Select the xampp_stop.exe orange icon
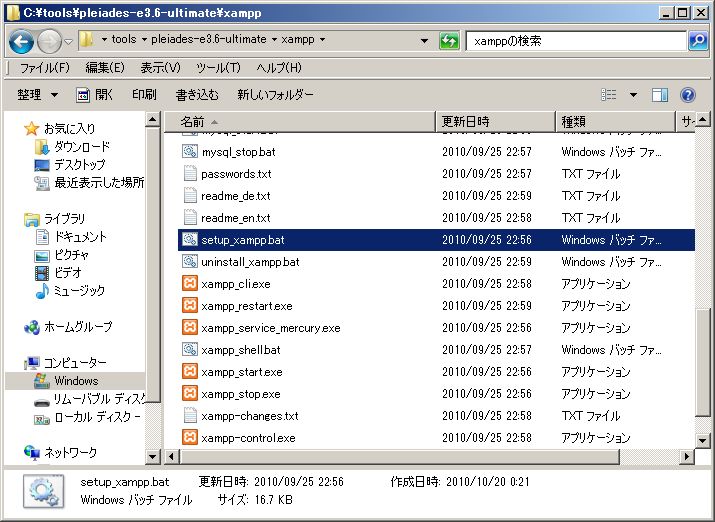The width and height of the screenshot is (715, 522). (x=190, y=393)
